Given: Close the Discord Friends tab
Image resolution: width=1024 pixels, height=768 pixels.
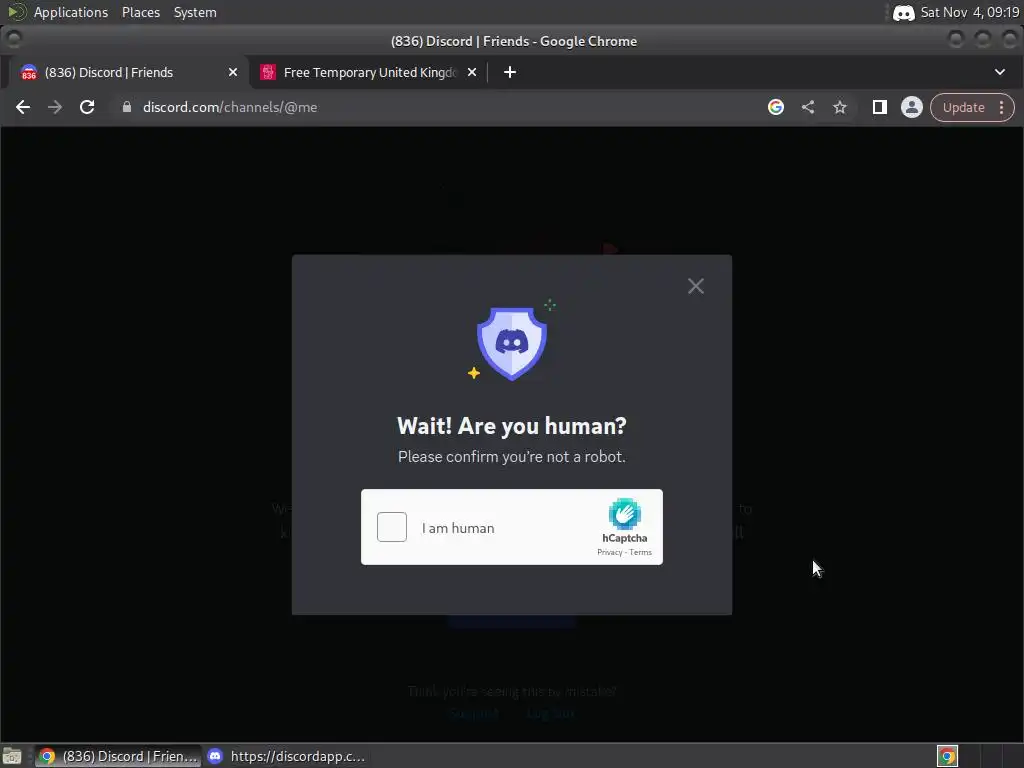Looking at the screenshot, I should [x=232, y=72].
